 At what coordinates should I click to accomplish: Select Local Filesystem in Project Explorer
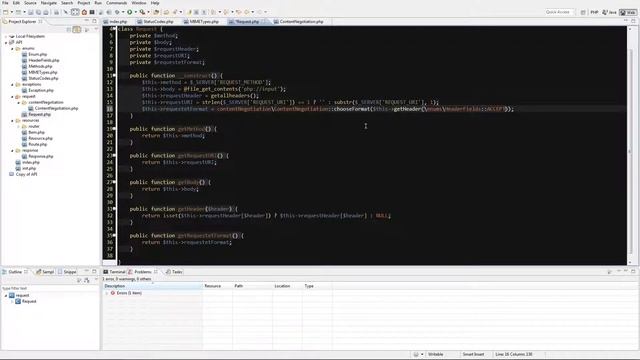pos(30,36)
